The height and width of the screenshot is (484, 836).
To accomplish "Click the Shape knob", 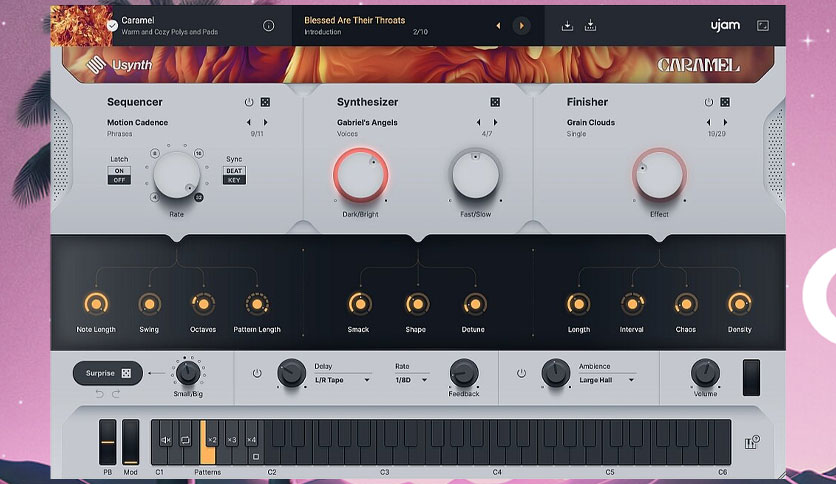I will [417, 304].
